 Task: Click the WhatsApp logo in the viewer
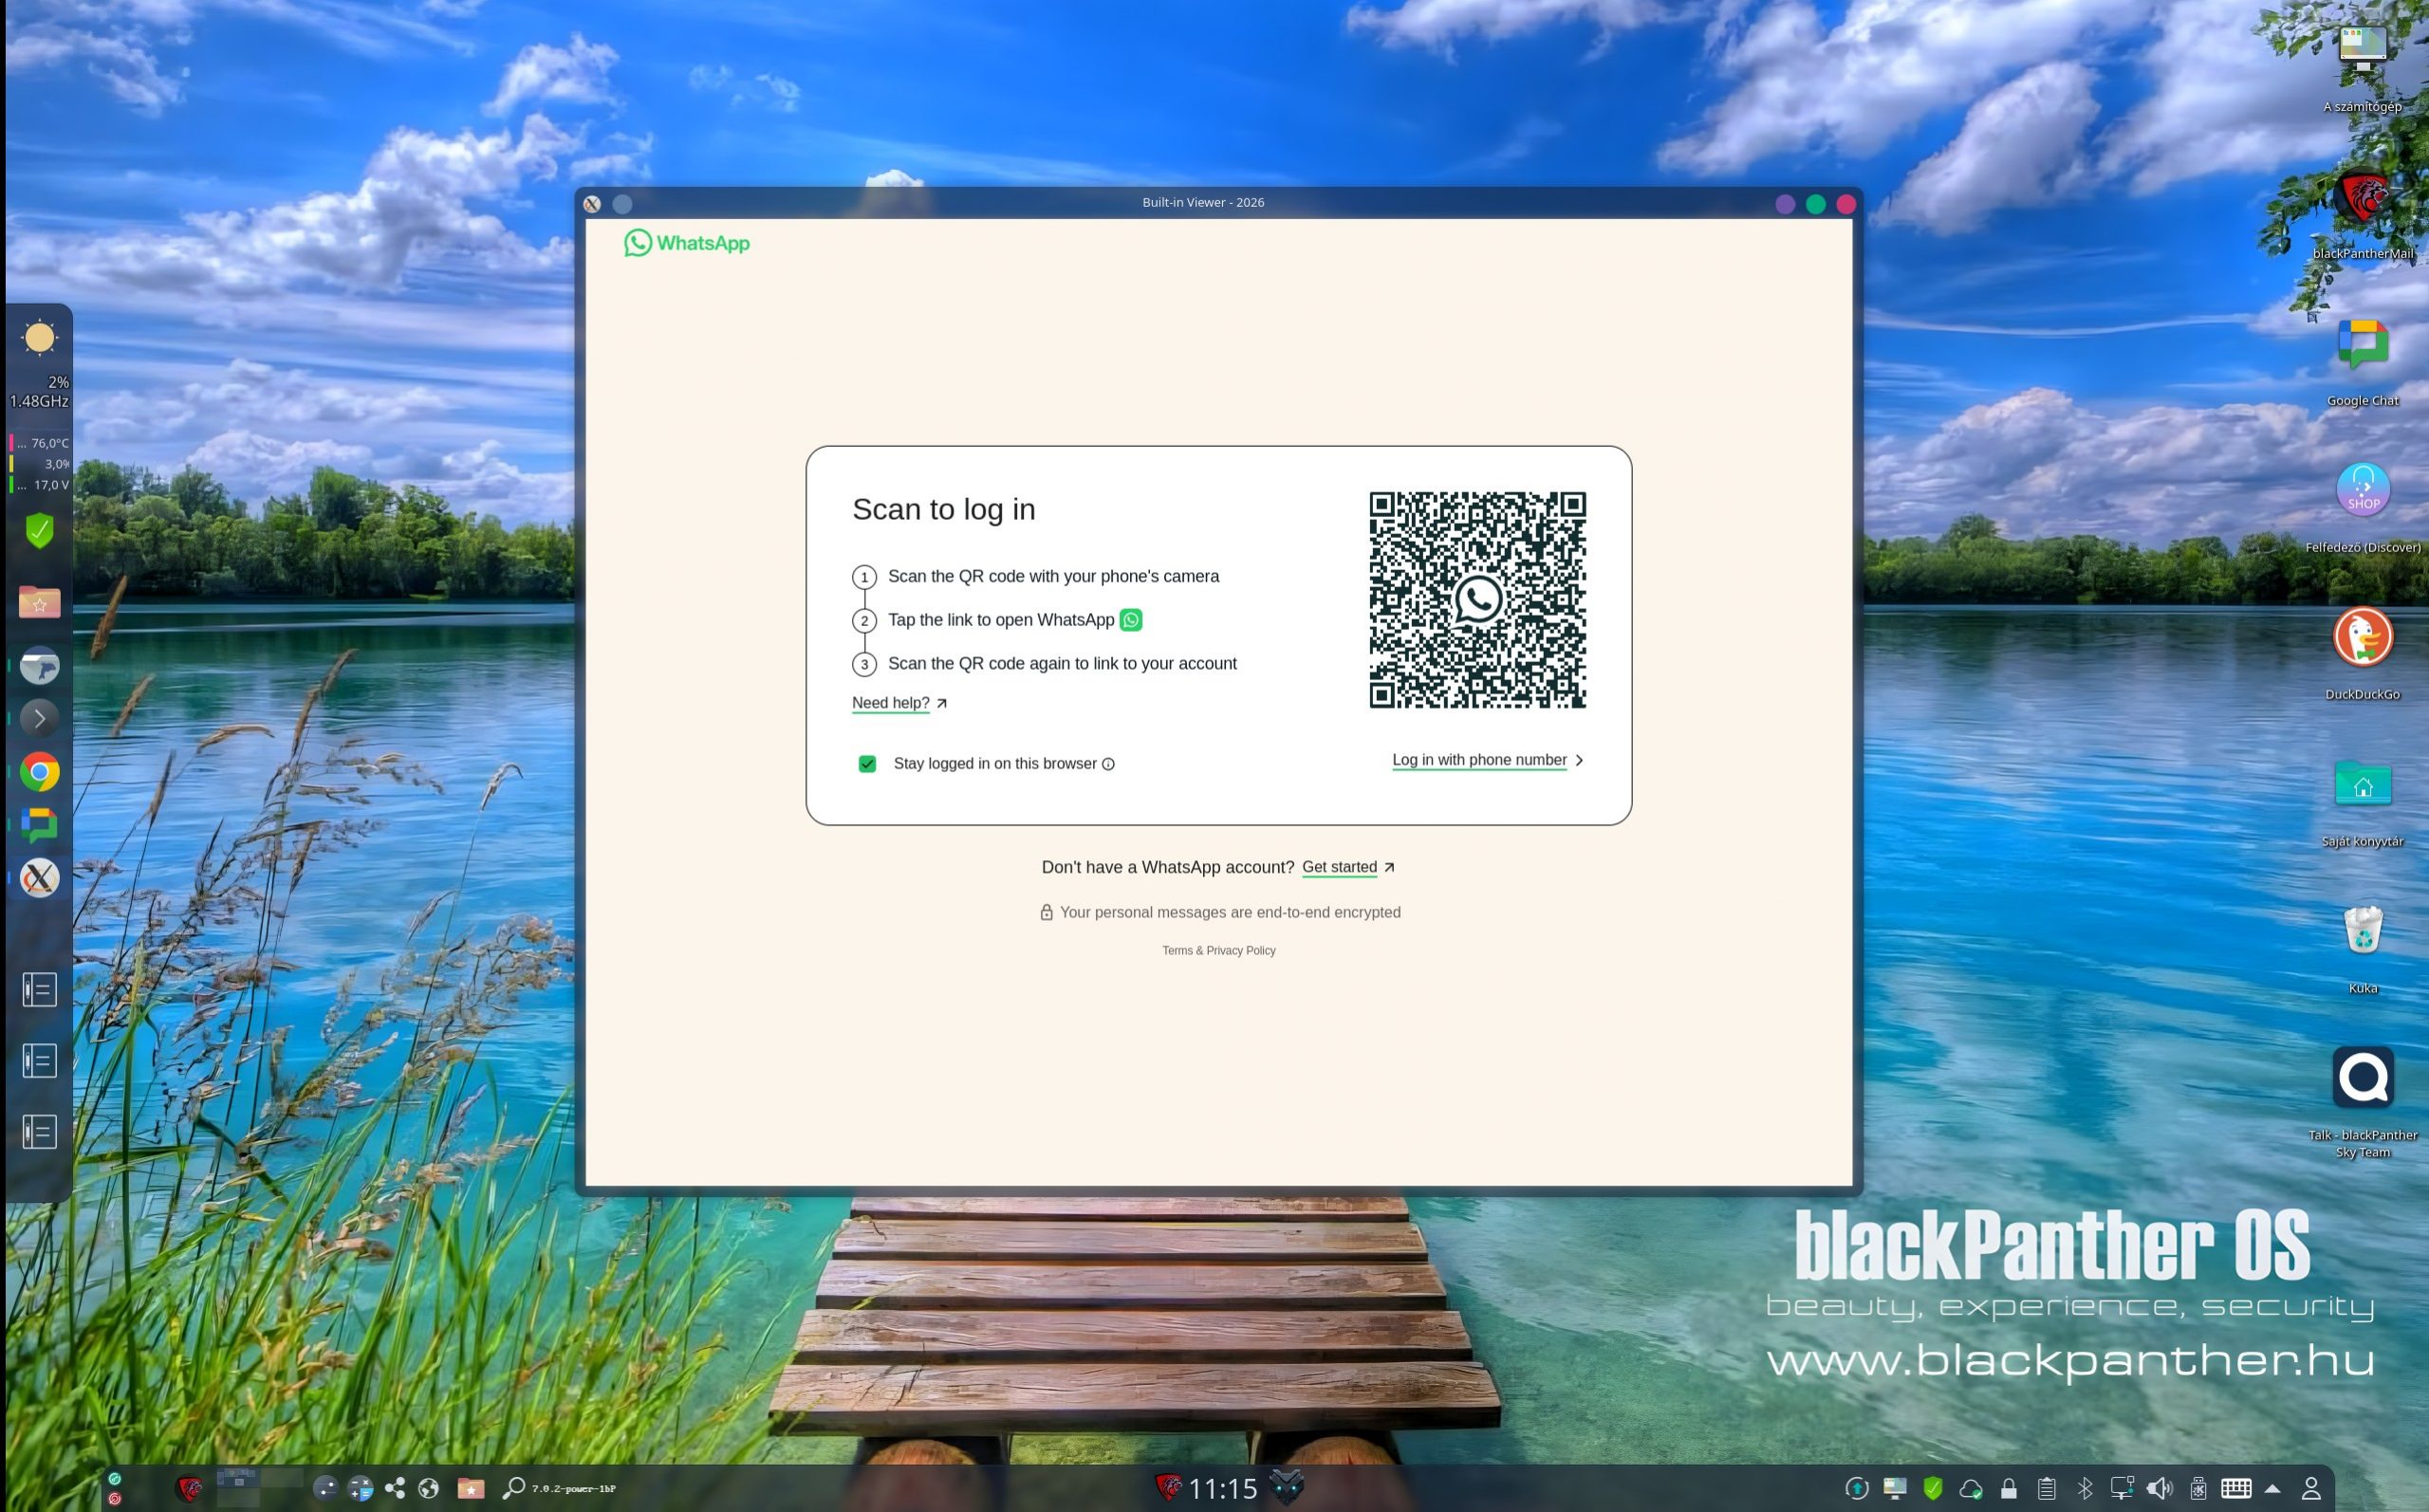[x=687, y=243]
